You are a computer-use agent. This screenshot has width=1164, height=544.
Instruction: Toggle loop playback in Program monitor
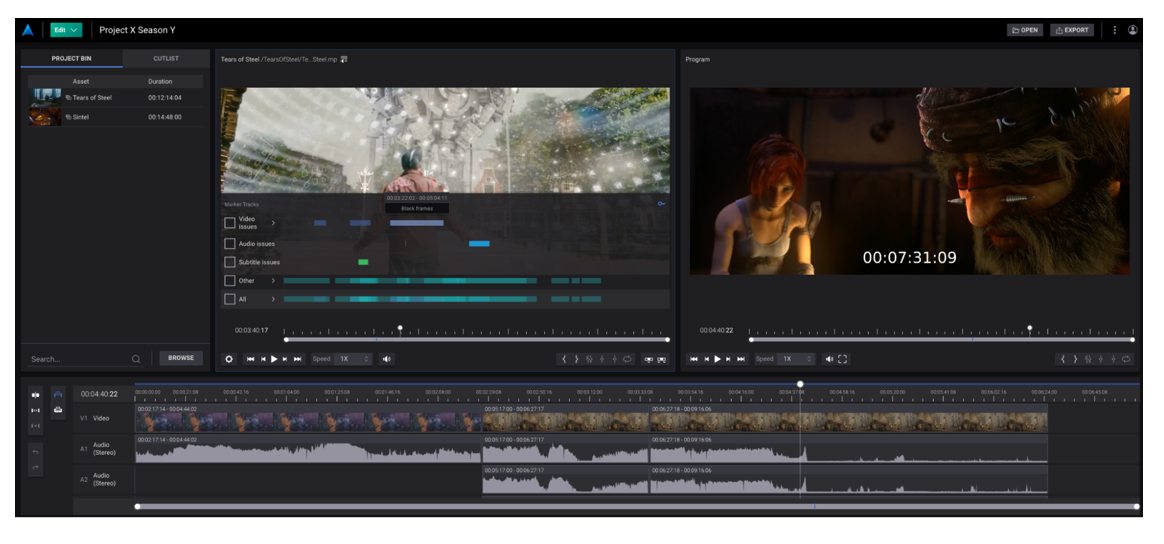tap(1126, 359)
